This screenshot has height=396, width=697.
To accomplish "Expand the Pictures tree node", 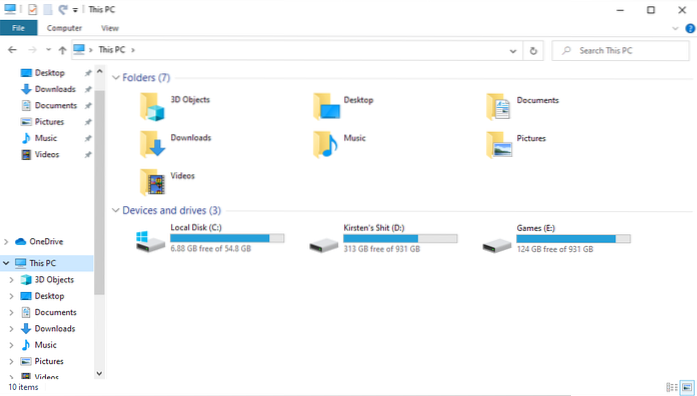I will pos(12,361).
